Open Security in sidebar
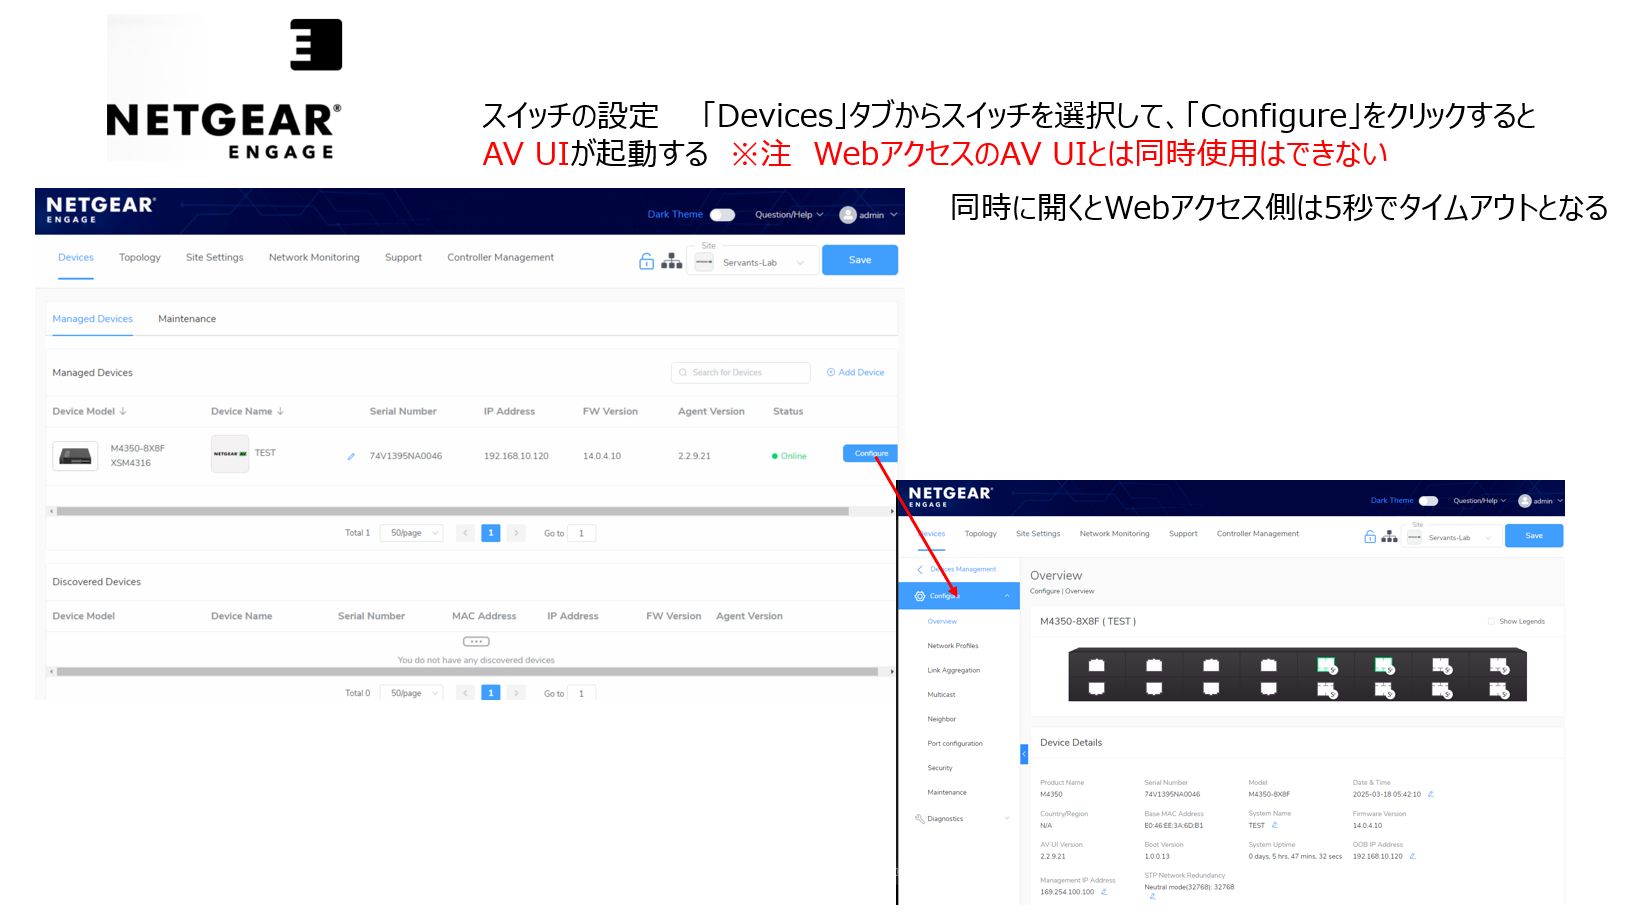Image resolution: width=1647 pixels, height=920 pixels. click(940, 768)
